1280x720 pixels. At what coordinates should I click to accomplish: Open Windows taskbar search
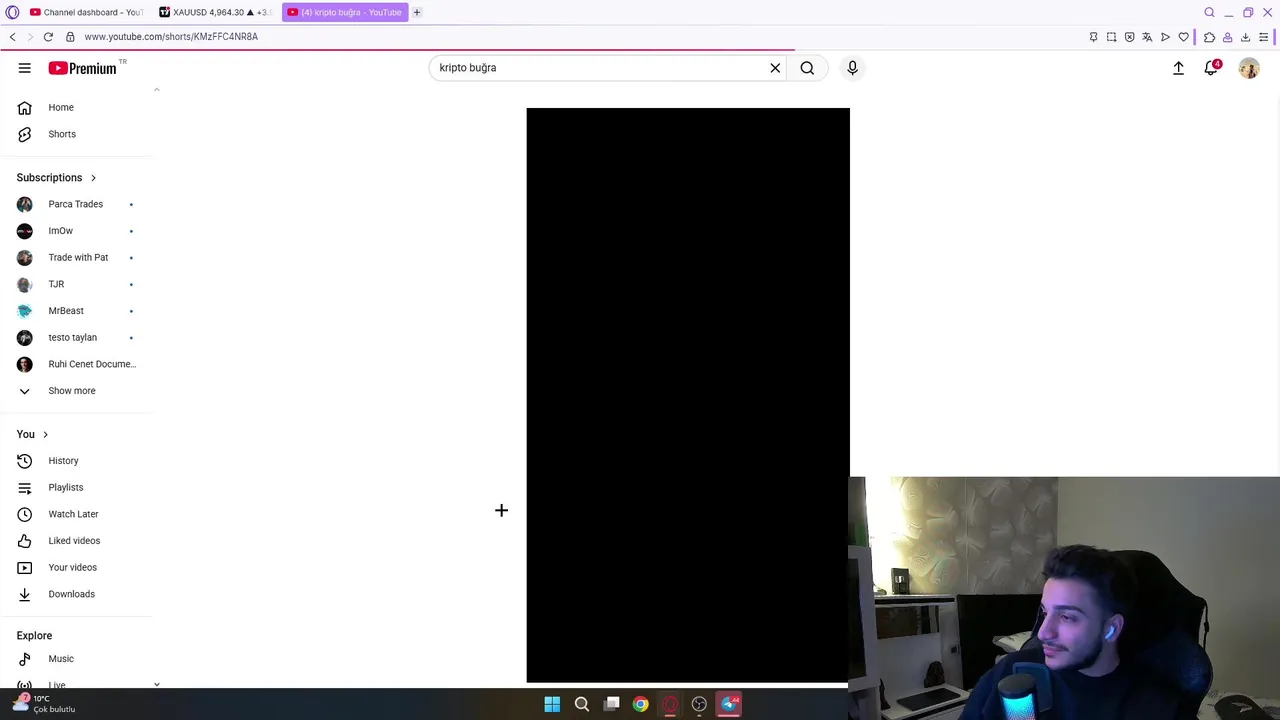point(581,704)
